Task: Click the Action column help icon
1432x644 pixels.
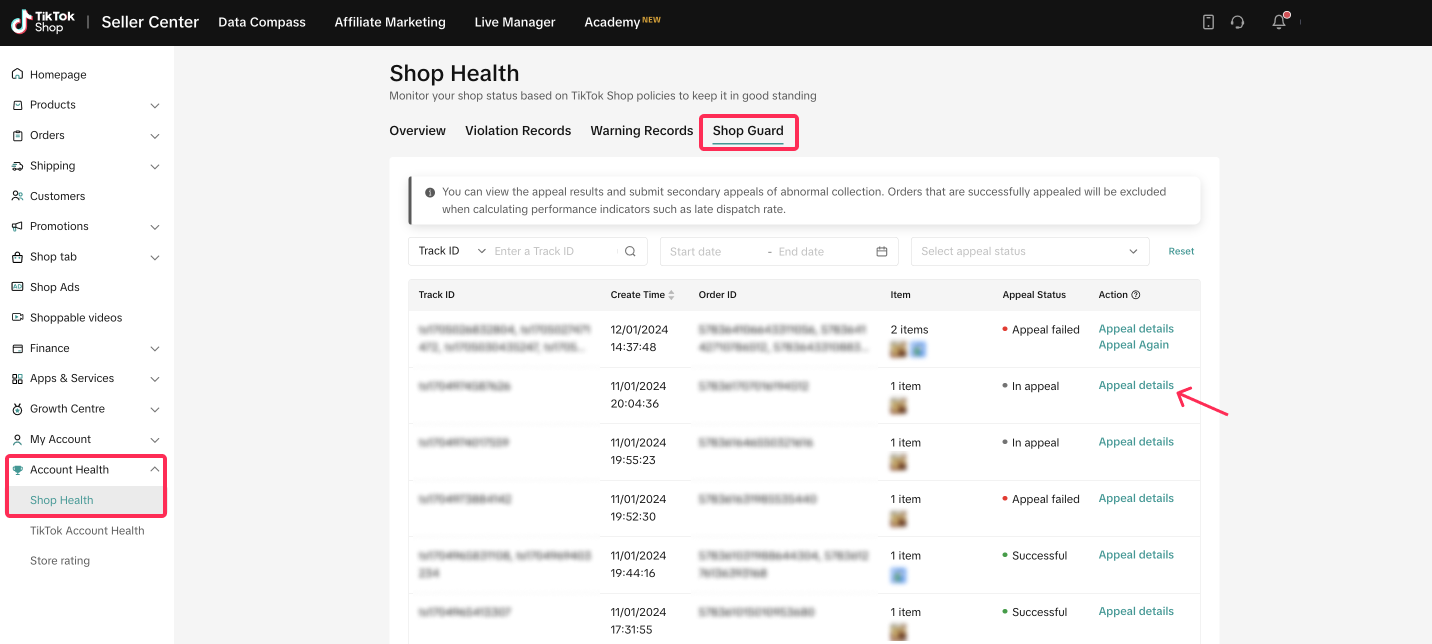Action: 1136,295
